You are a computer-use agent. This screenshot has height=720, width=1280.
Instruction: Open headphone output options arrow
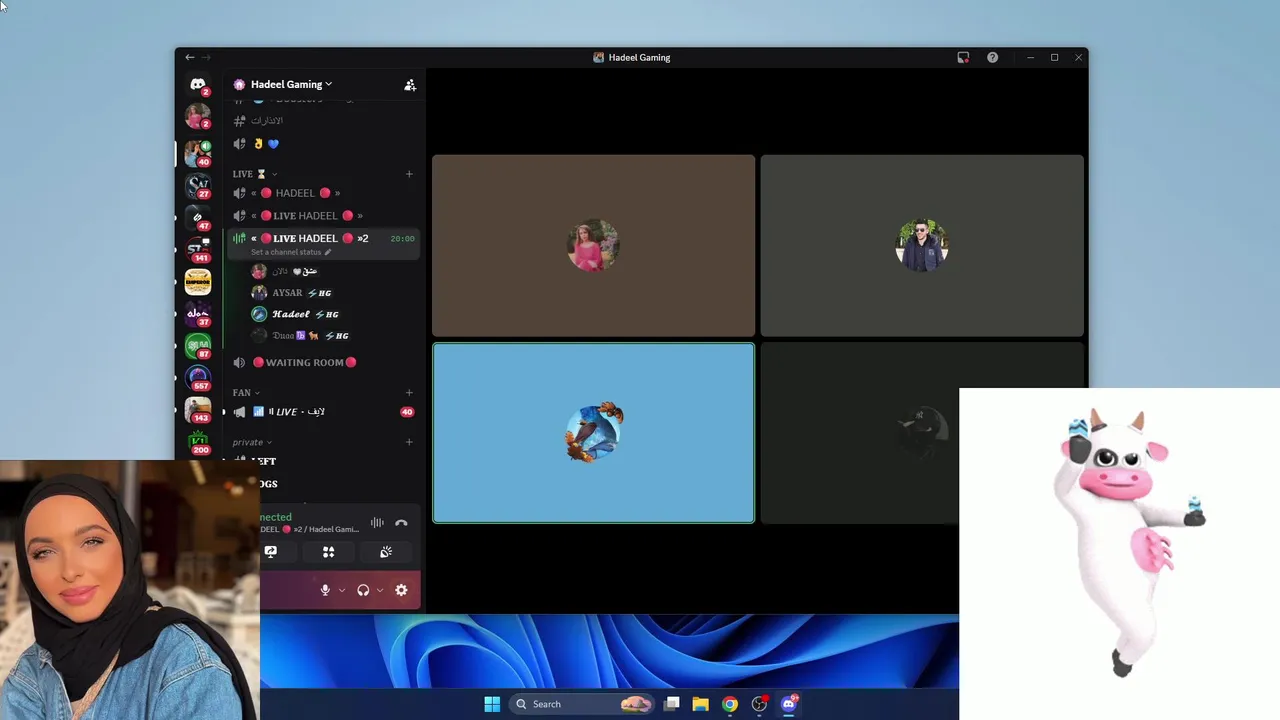[380, 590]
